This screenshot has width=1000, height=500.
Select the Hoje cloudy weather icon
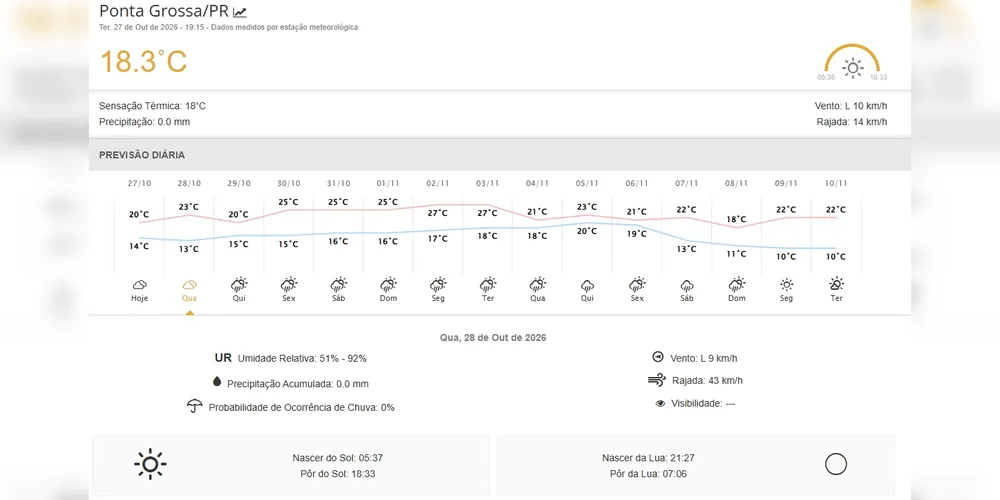tap(140, 284)
